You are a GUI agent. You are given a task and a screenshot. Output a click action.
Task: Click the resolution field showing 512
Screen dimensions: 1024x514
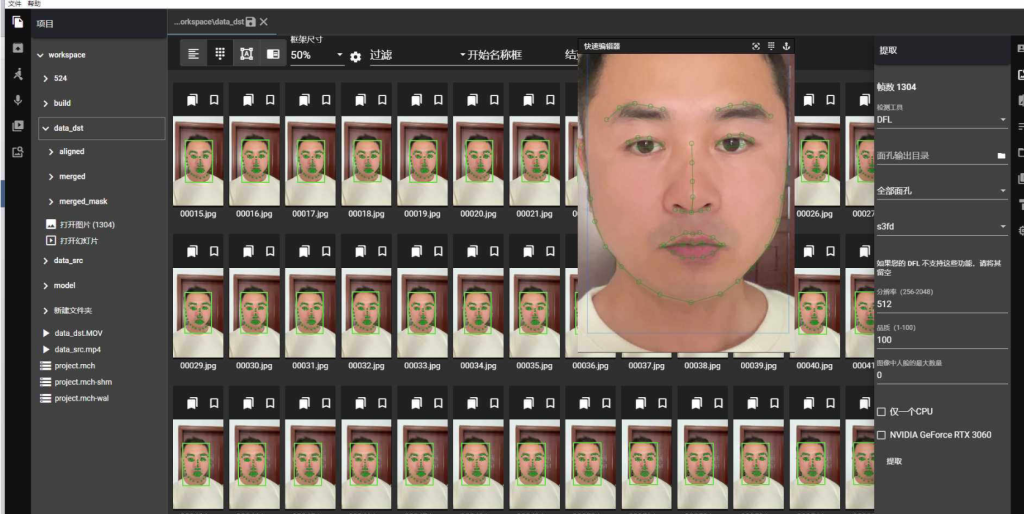tap(940, 304)
